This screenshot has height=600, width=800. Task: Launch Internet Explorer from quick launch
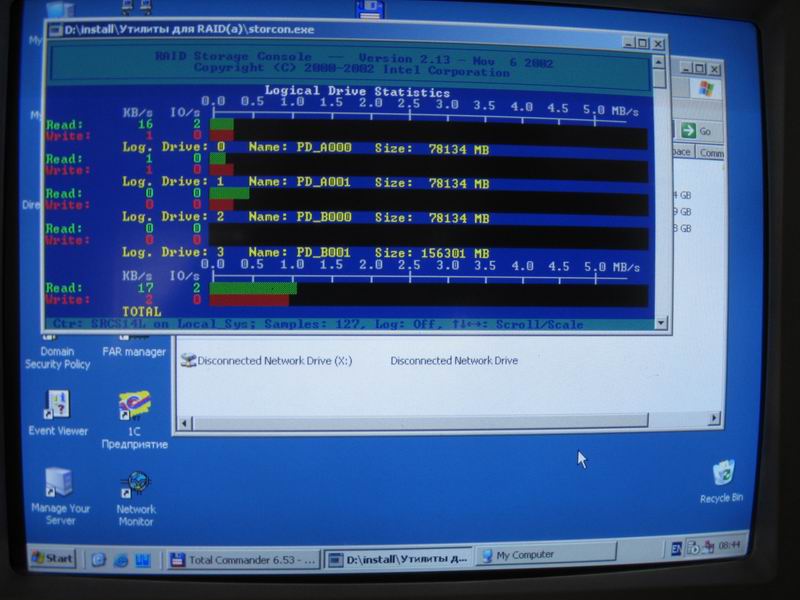pyautogui.click(x=121, y=560)
